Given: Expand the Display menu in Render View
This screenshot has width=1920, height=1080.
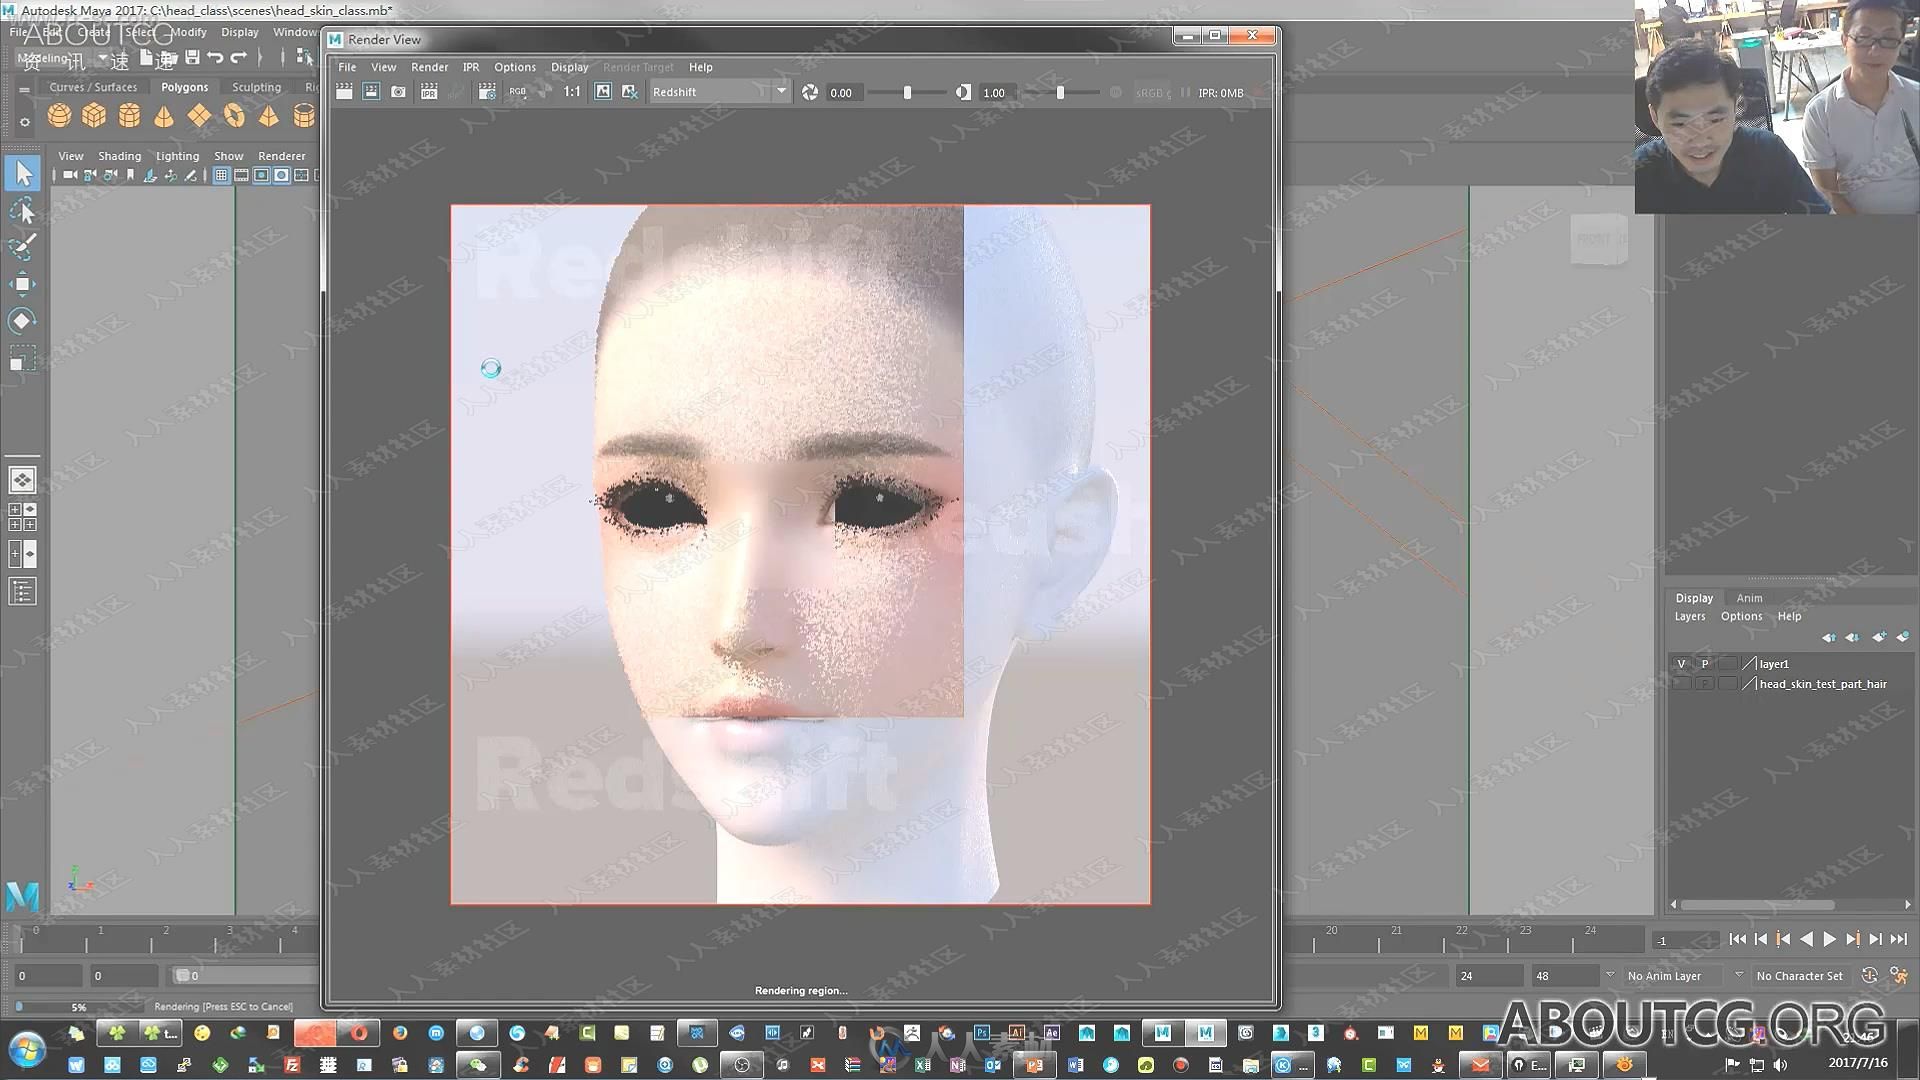Looking at the screenshot, I should click(566, 66).
